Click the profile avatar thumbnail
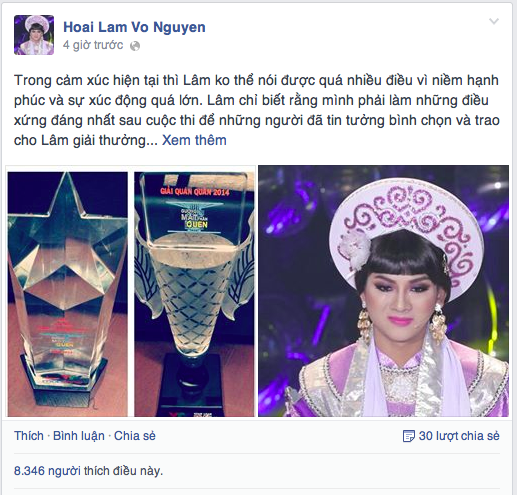The height and width of the screenshot is (495, 517). (34, 35)
